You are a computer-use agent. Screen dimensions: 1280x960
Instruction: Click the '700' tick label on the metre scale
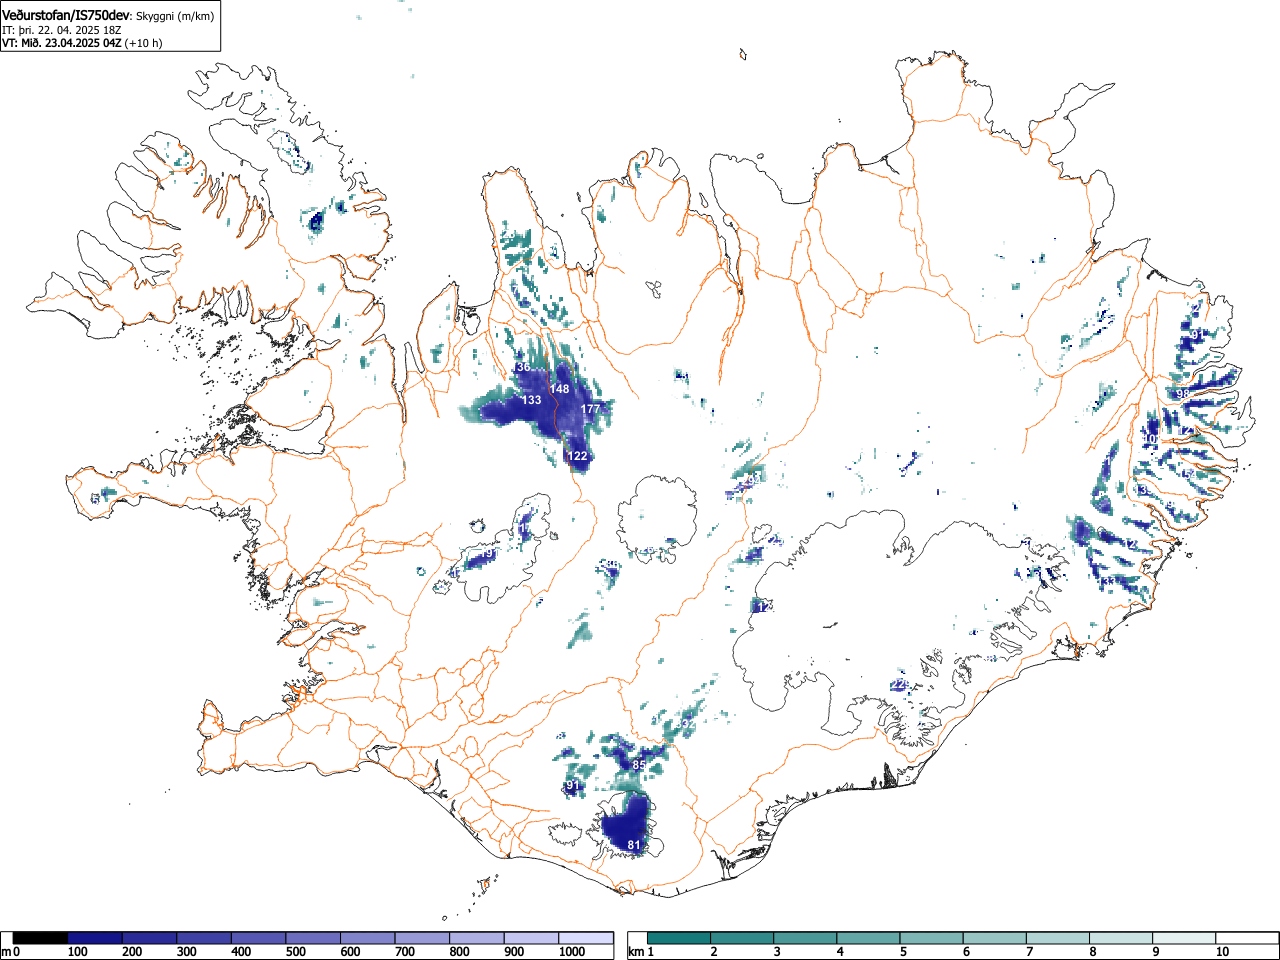tap(404, 952)
